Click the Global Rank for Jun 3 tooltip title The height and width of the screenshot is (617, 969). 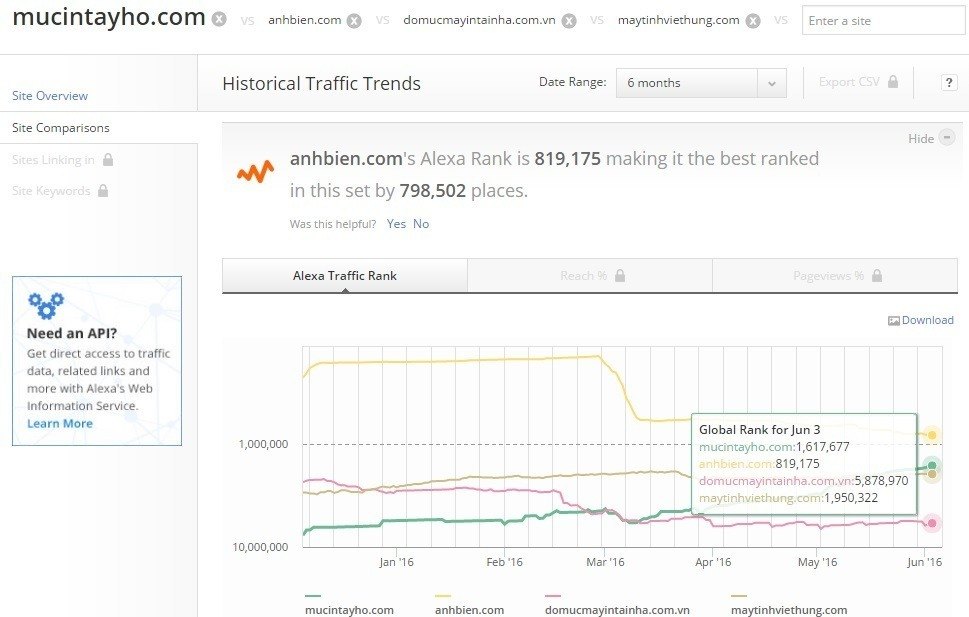pos(760,430)
